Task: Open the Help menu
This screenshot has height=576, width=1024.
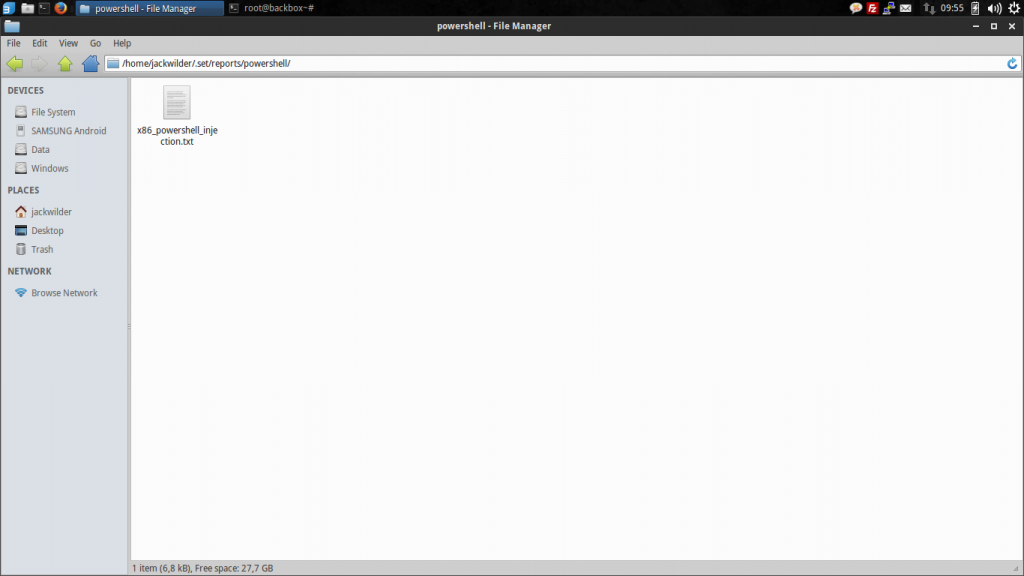Action: click(x=122, y=43)
